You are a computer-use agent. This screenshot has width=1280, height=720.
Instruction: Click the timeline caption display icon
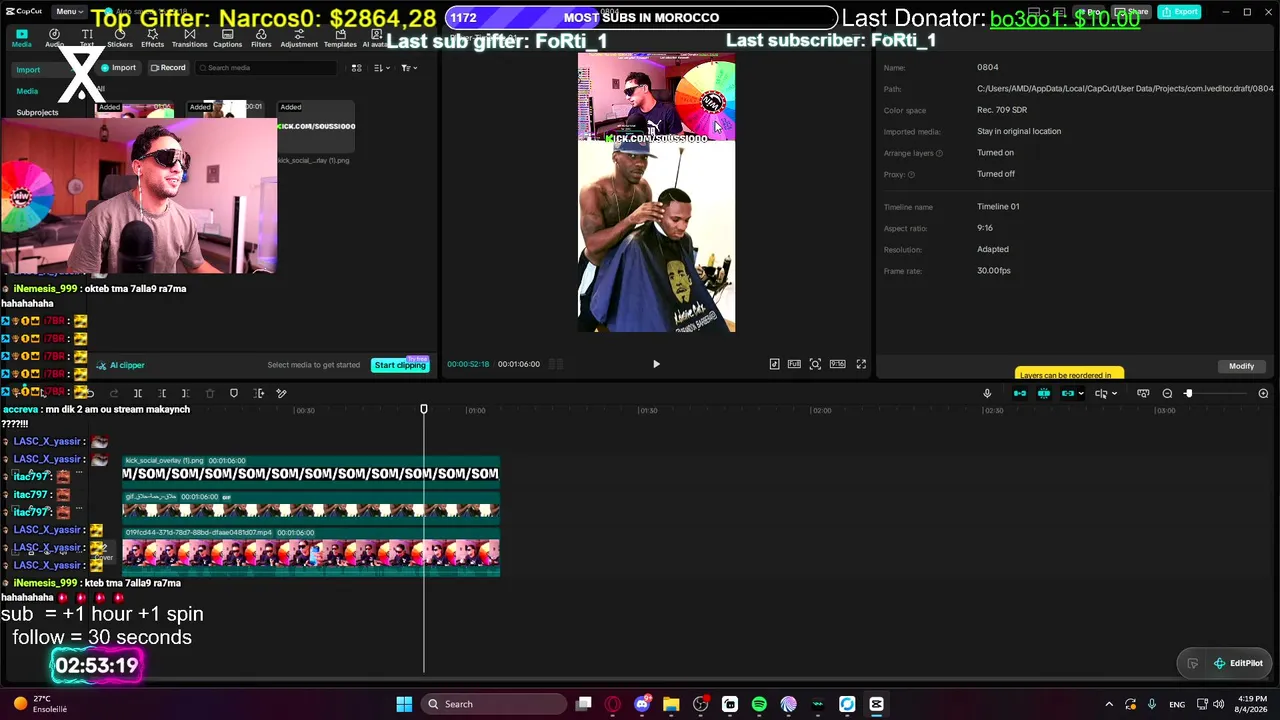click(1143, 393)
